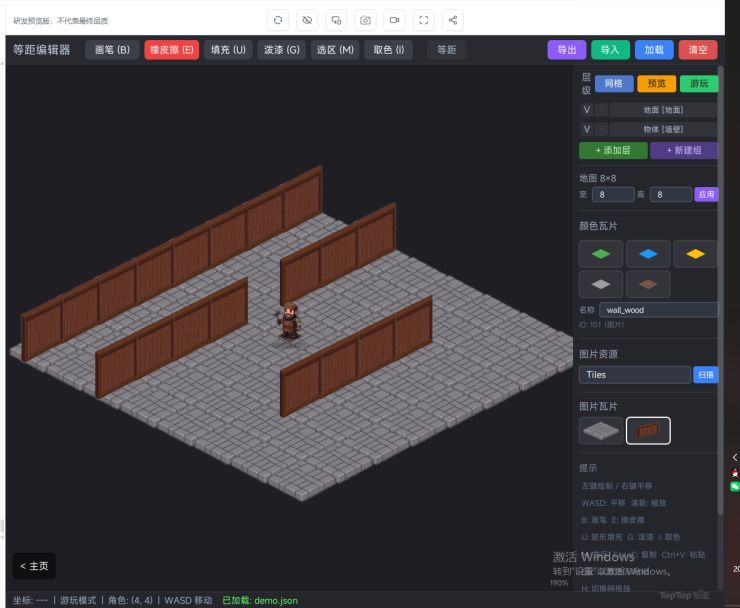
Task: Click the crossed-out eye hide icon
Action: point(307,20)
